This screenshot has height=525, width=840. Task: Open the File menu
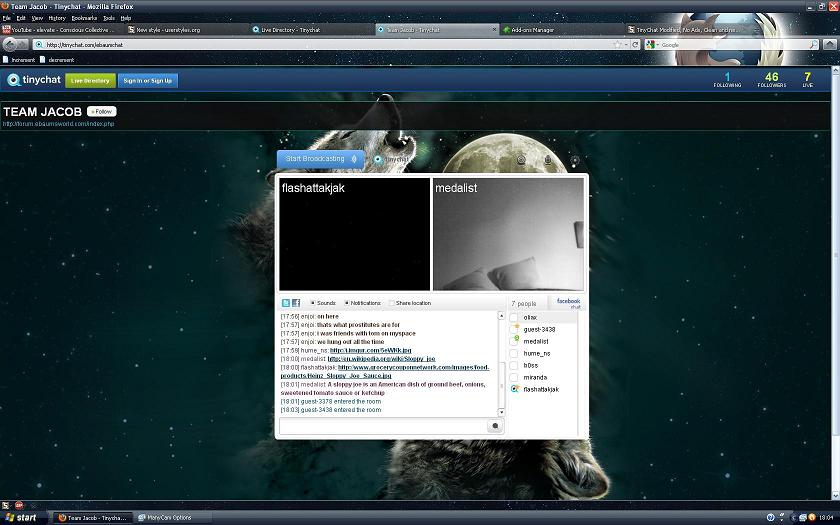click(x=6, y=18)
